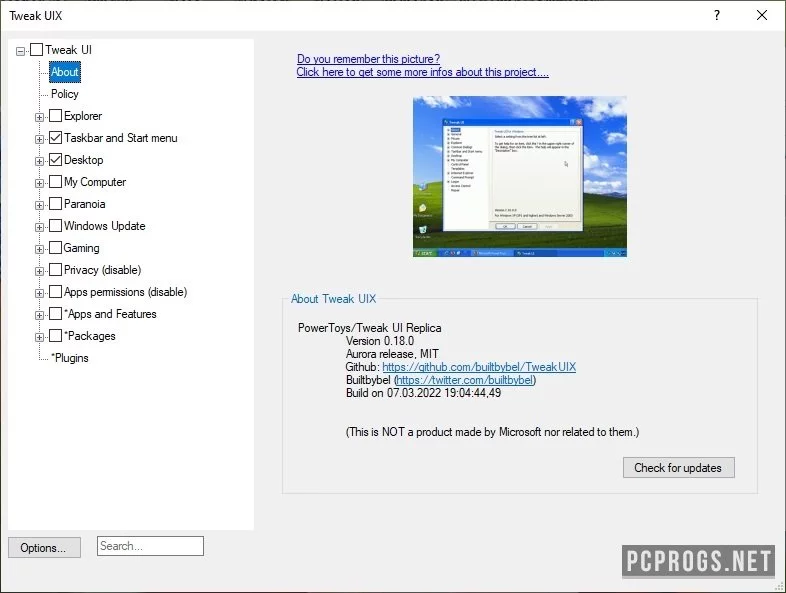Enable the Paranoia checkbox

(56, 204)
